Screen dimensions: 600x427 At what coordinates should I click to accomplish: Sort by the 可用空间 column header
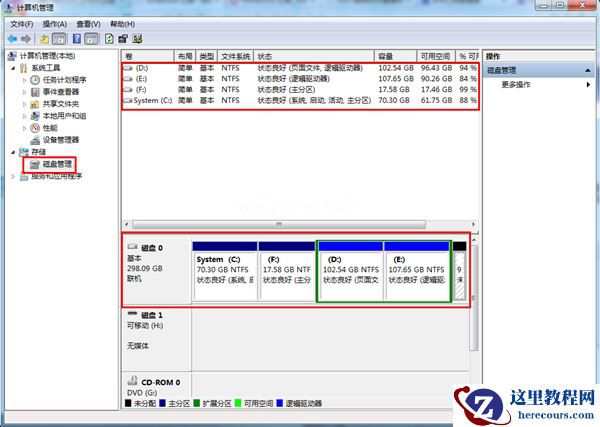(x=436, y=56)
